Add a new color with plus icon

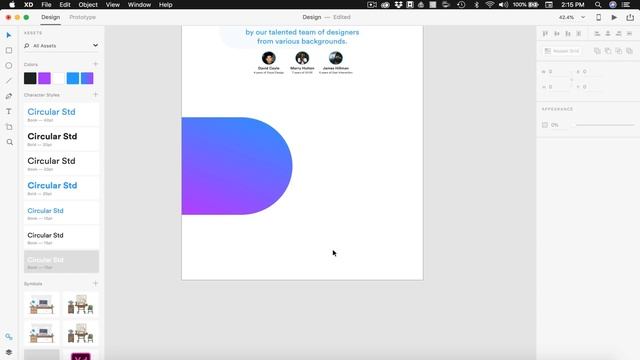coord(96,64)
